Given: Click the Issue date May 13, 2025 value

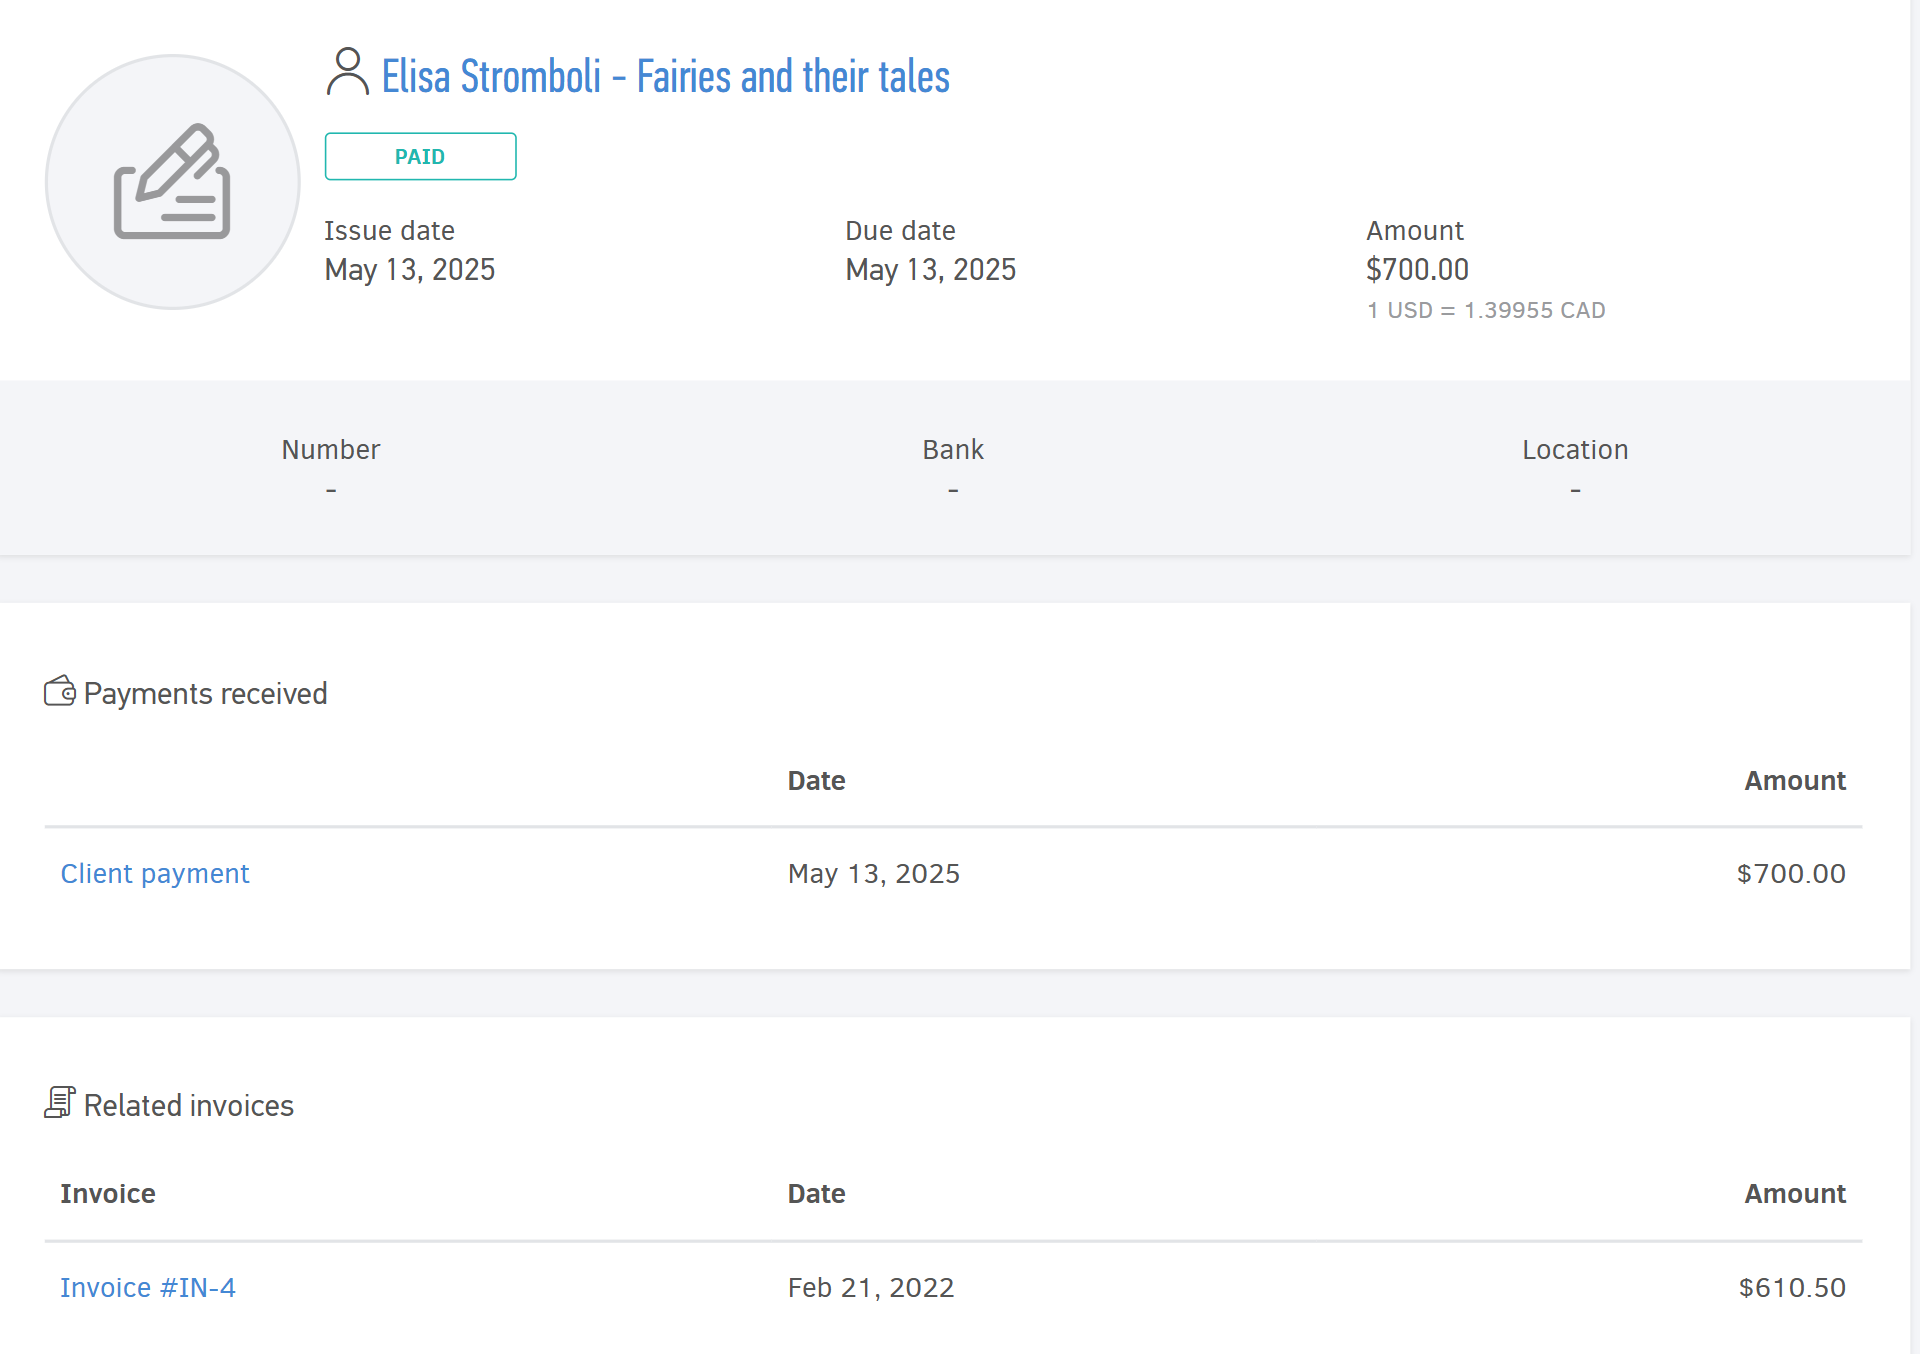Looking at the screenshot, I should point(410,270).
